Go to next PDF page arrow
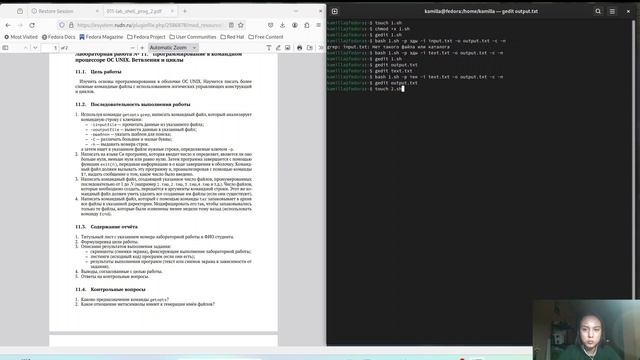The height and width of the screenshot is (360, 640). [35, 48]
